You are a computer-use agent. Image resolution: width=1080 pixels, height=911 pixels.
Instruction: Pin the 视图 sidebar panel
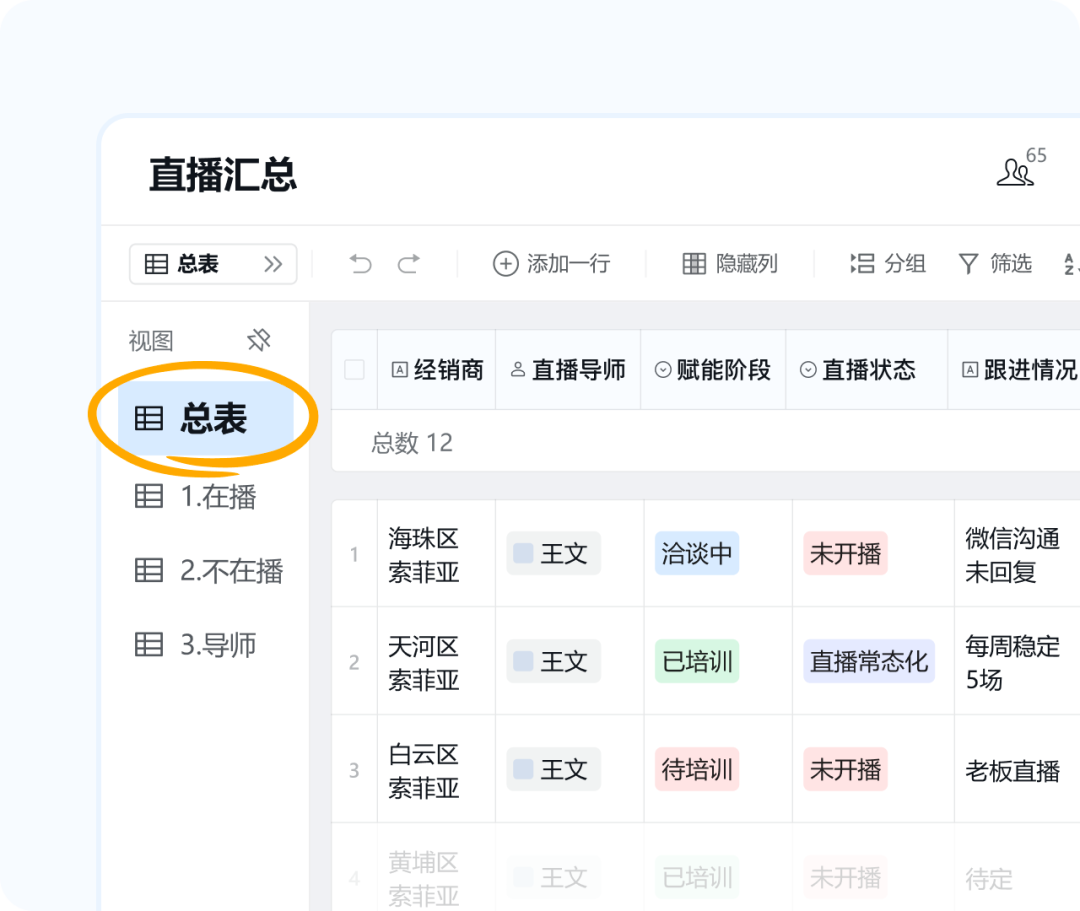pos(258,340)
